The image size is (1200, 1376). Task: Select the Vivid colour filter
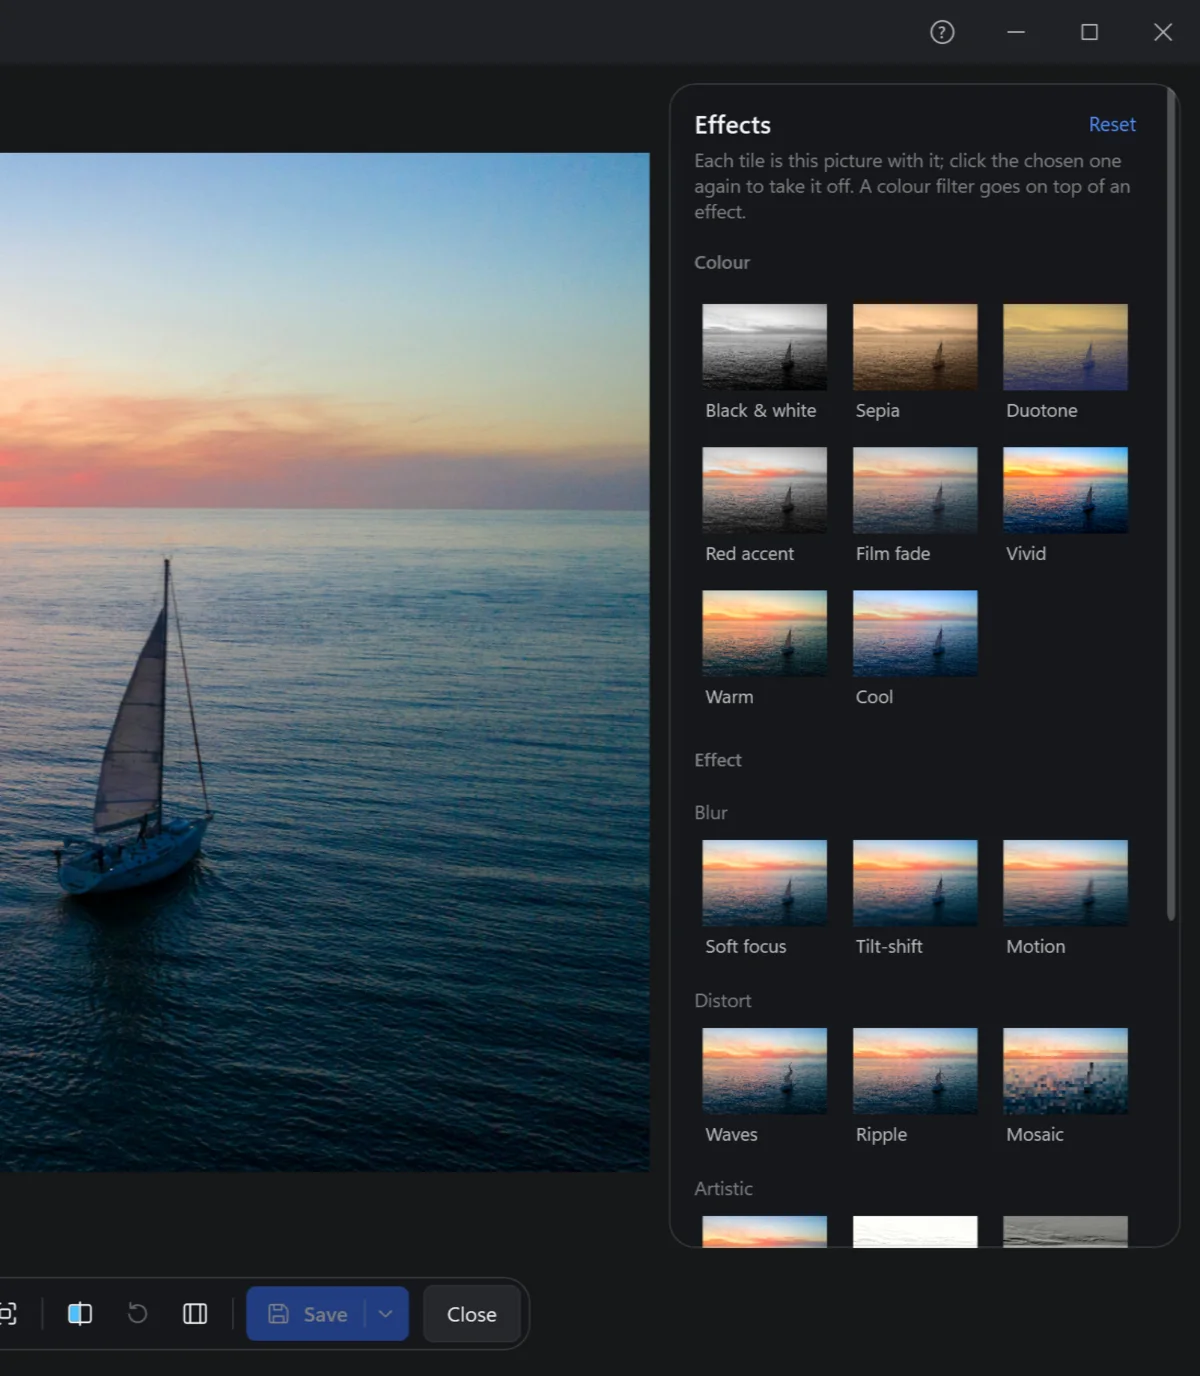1065,489
